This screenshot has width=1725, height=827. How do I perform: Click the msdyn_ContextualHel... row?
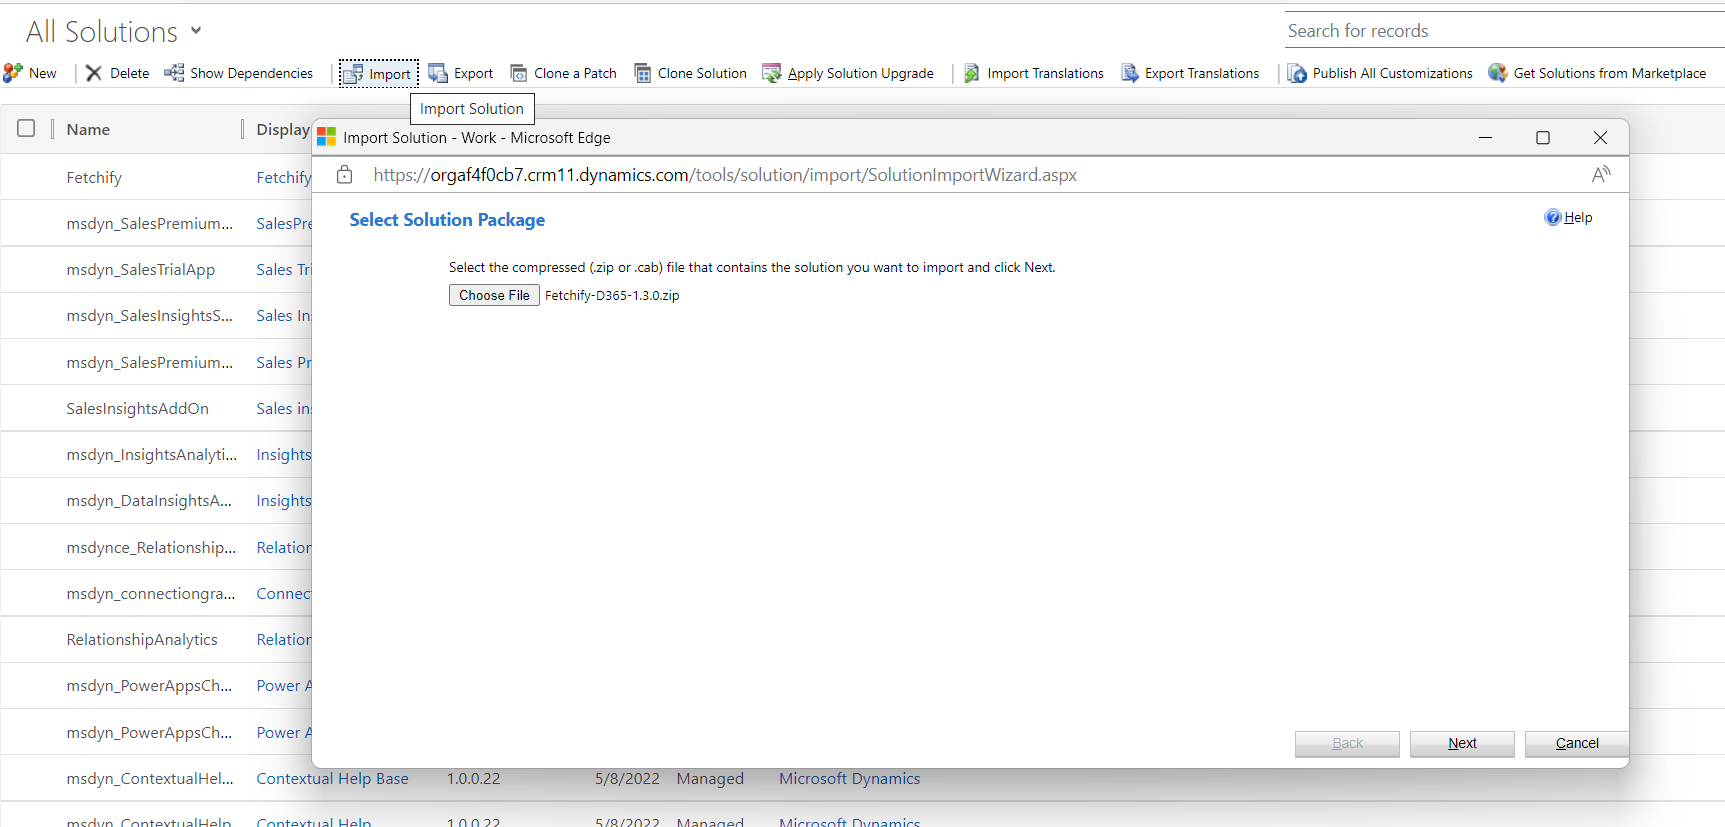(150, 778)
